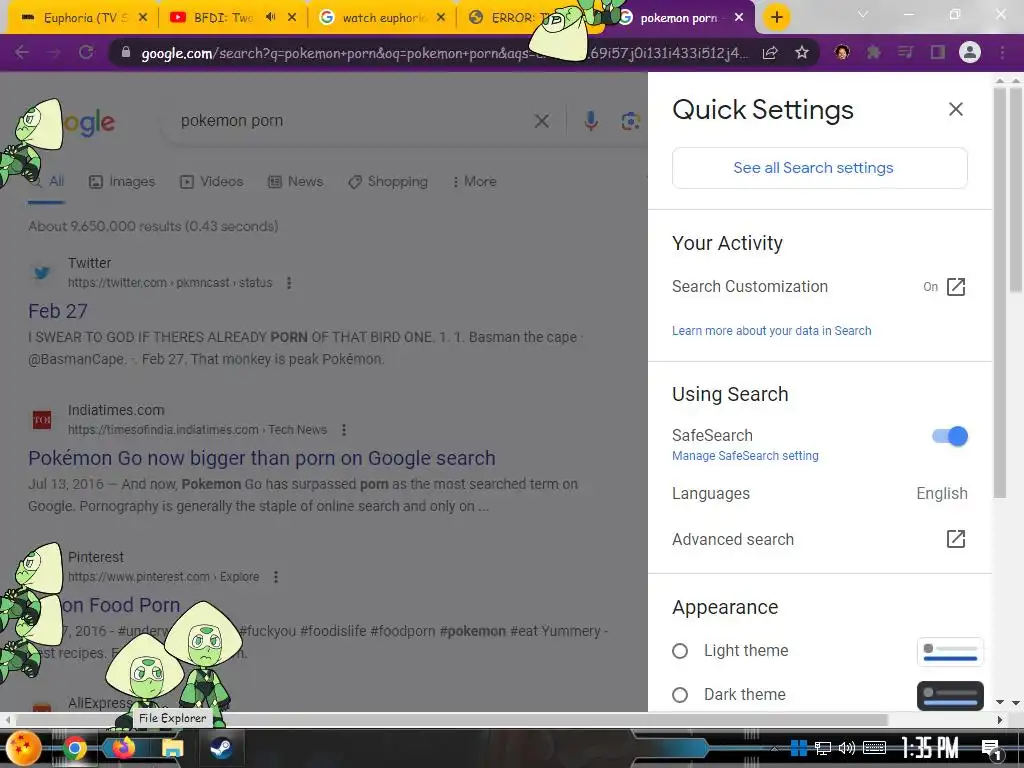The width and height of the screenshot is (1024, 768).
Task: Close the Euphoria tab
Action: point(143,18)
